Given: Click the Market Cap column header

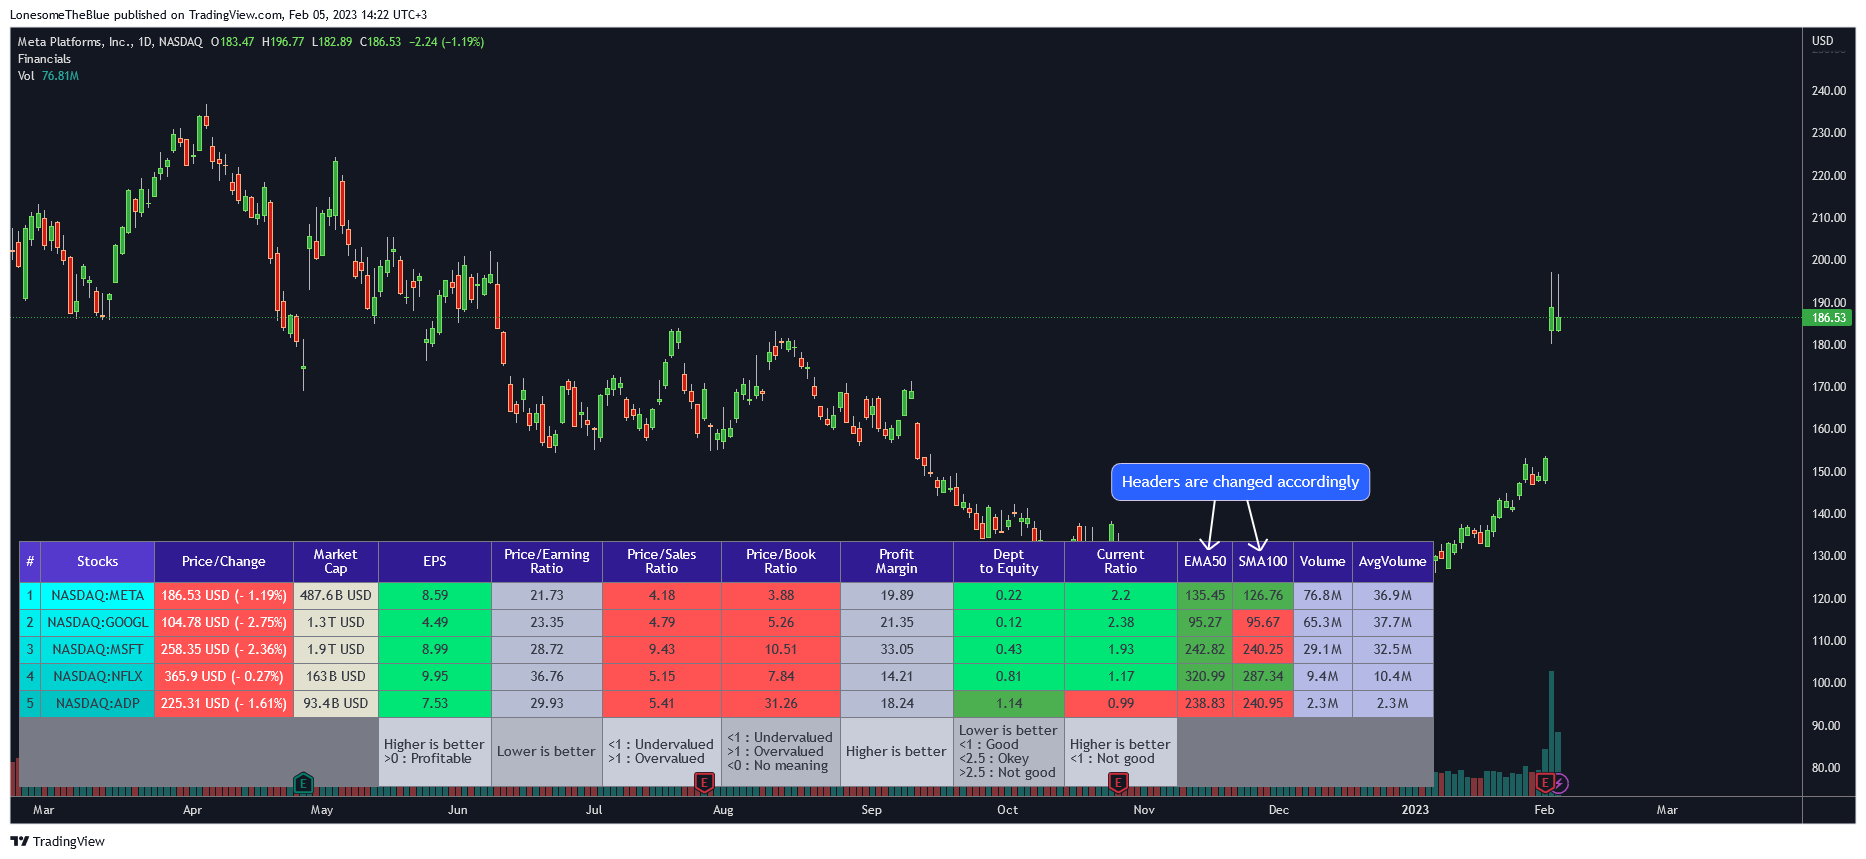Looking at the screenshot, I should (x=336, y=562).
